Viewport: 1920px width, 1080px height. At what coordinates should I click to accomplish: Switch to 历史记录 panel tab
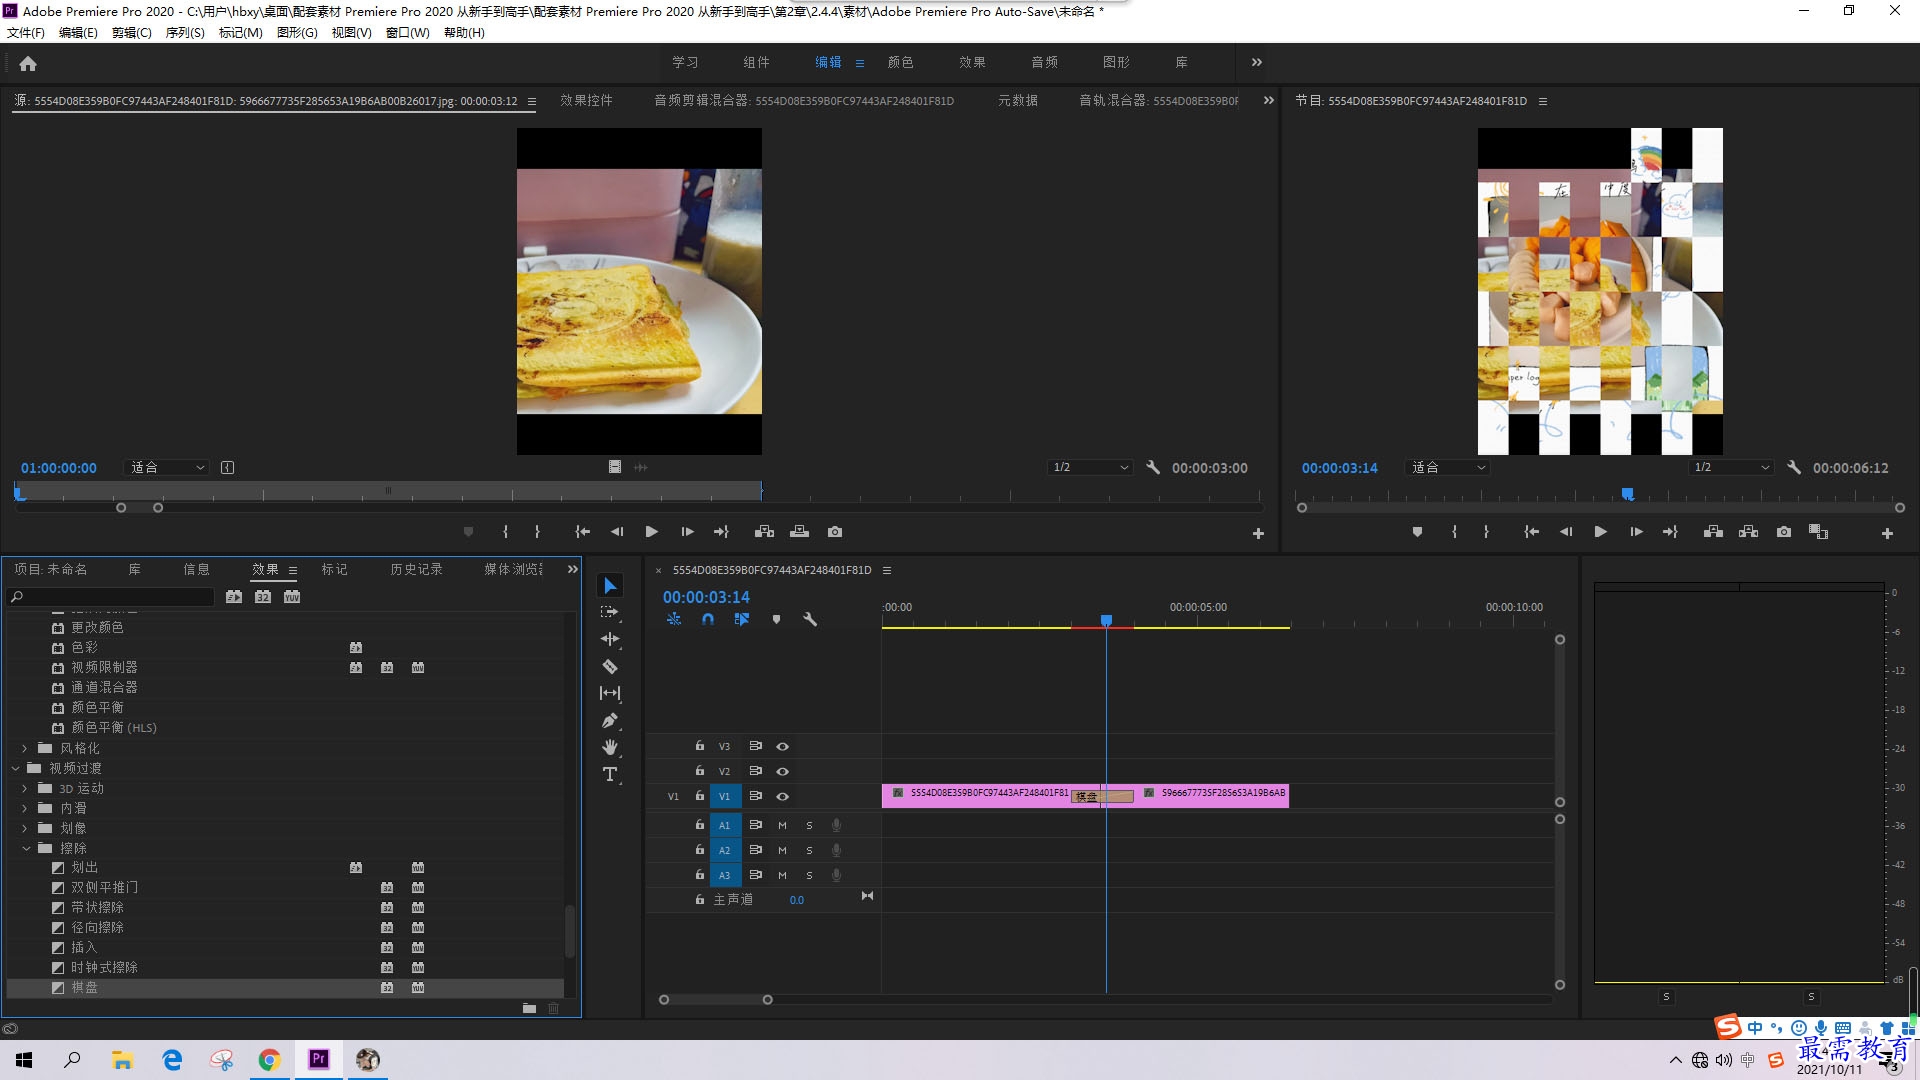416,570
